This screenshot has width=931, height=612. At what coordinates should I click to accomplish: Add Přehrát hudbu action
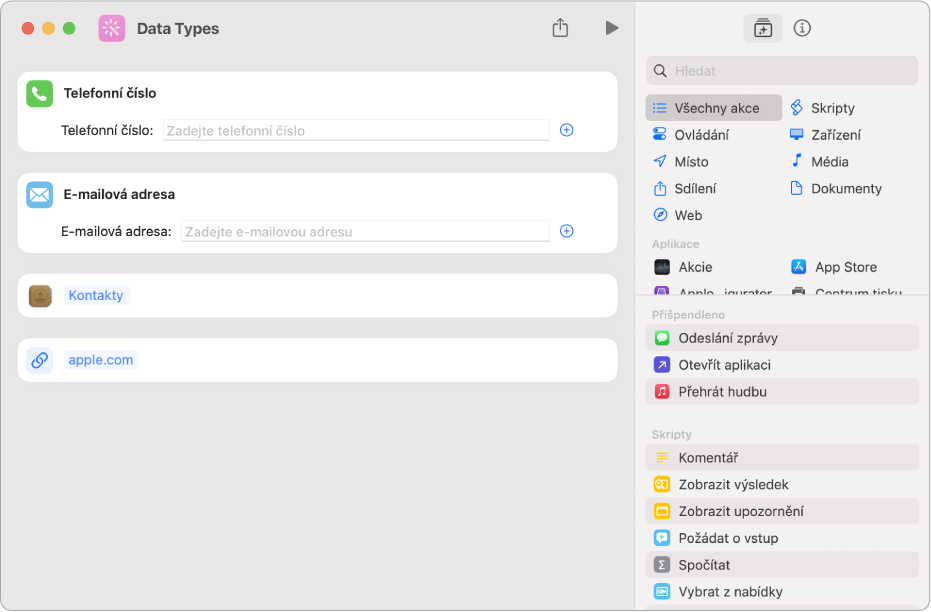(782, 391)
